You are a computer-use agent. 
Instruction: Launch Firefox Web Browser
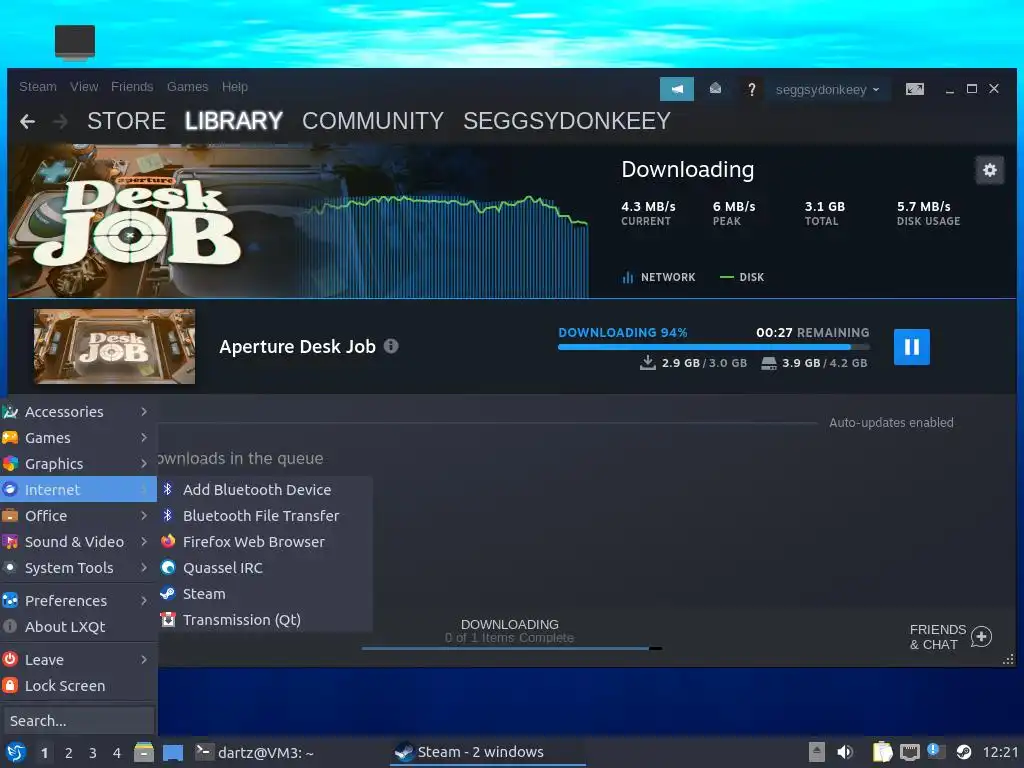[265, 542]
